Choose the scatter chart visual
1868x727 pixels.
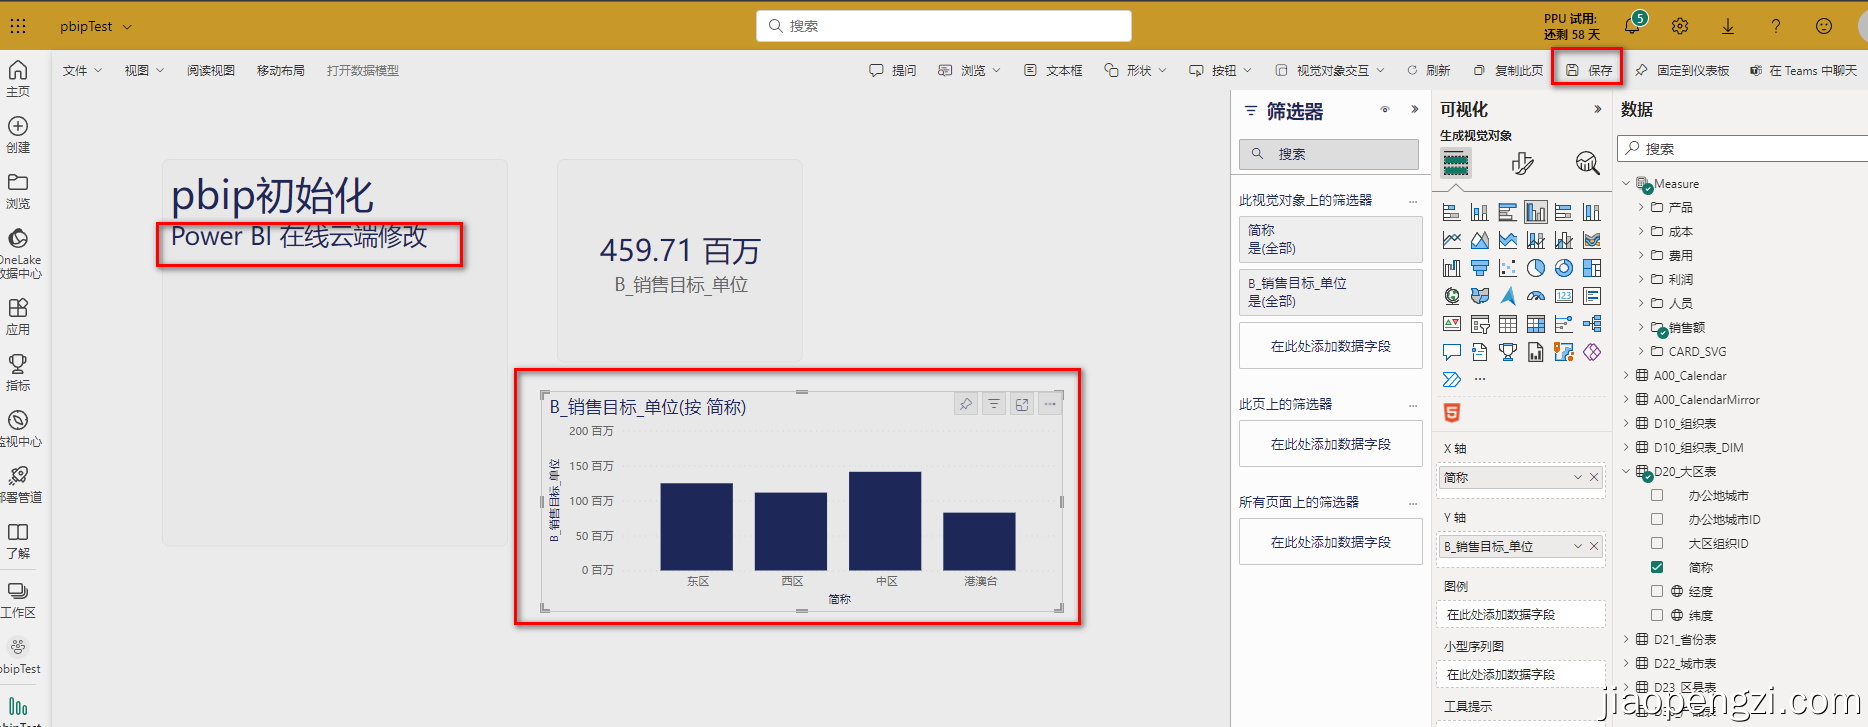pos(1508,268)
